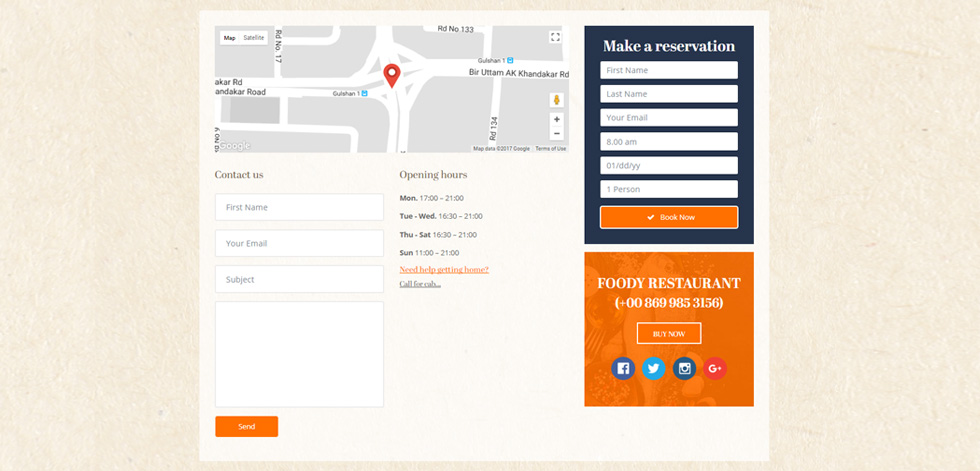Open the 01/dd/yy date field
Screen dimensions: 980x471
click(669, 166)
